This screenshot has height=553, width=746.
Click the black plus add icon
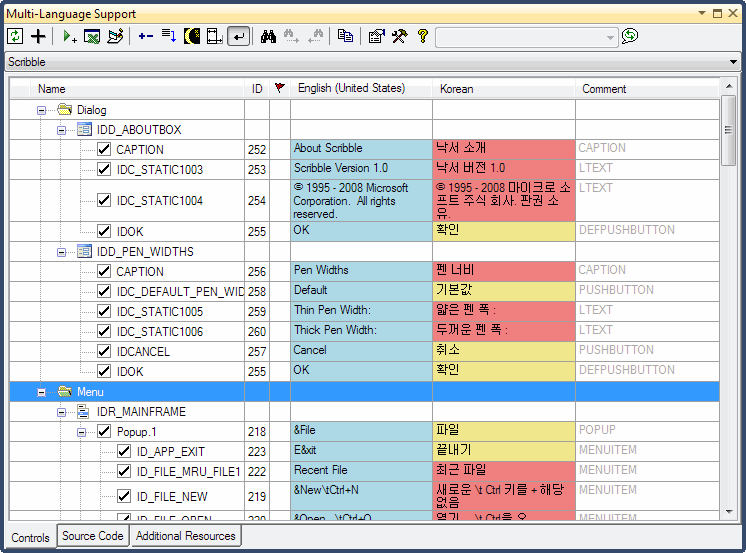click(x=39, y=36)
